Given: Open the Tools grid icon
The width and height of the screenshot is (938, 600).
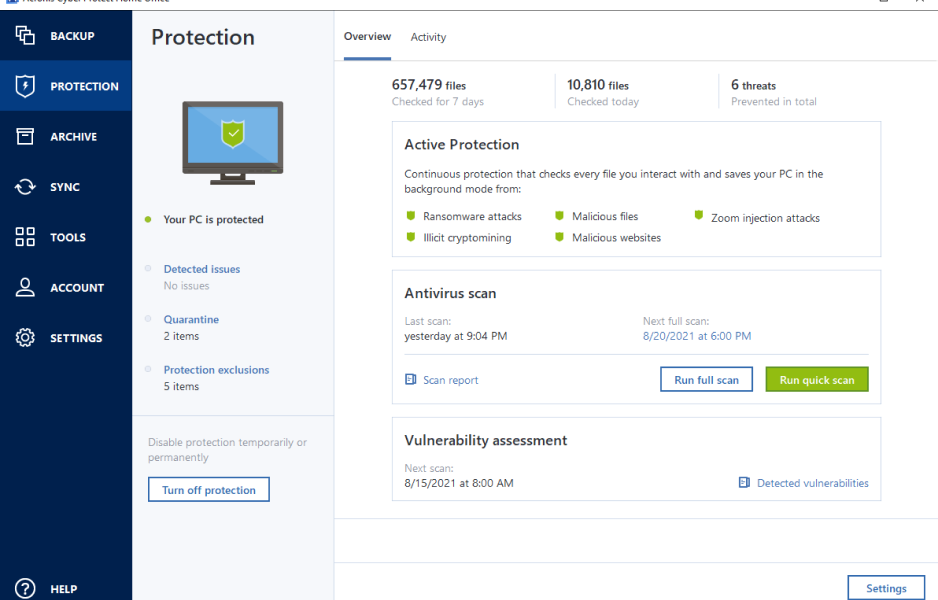Looking at the screenshot, I should coord(25,237).
